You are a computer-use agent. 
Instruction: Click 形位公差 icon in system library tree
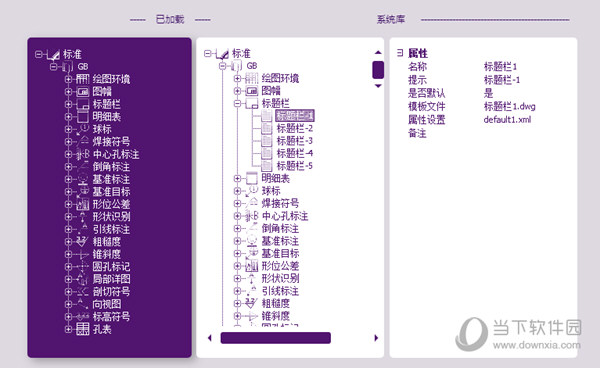251,266
